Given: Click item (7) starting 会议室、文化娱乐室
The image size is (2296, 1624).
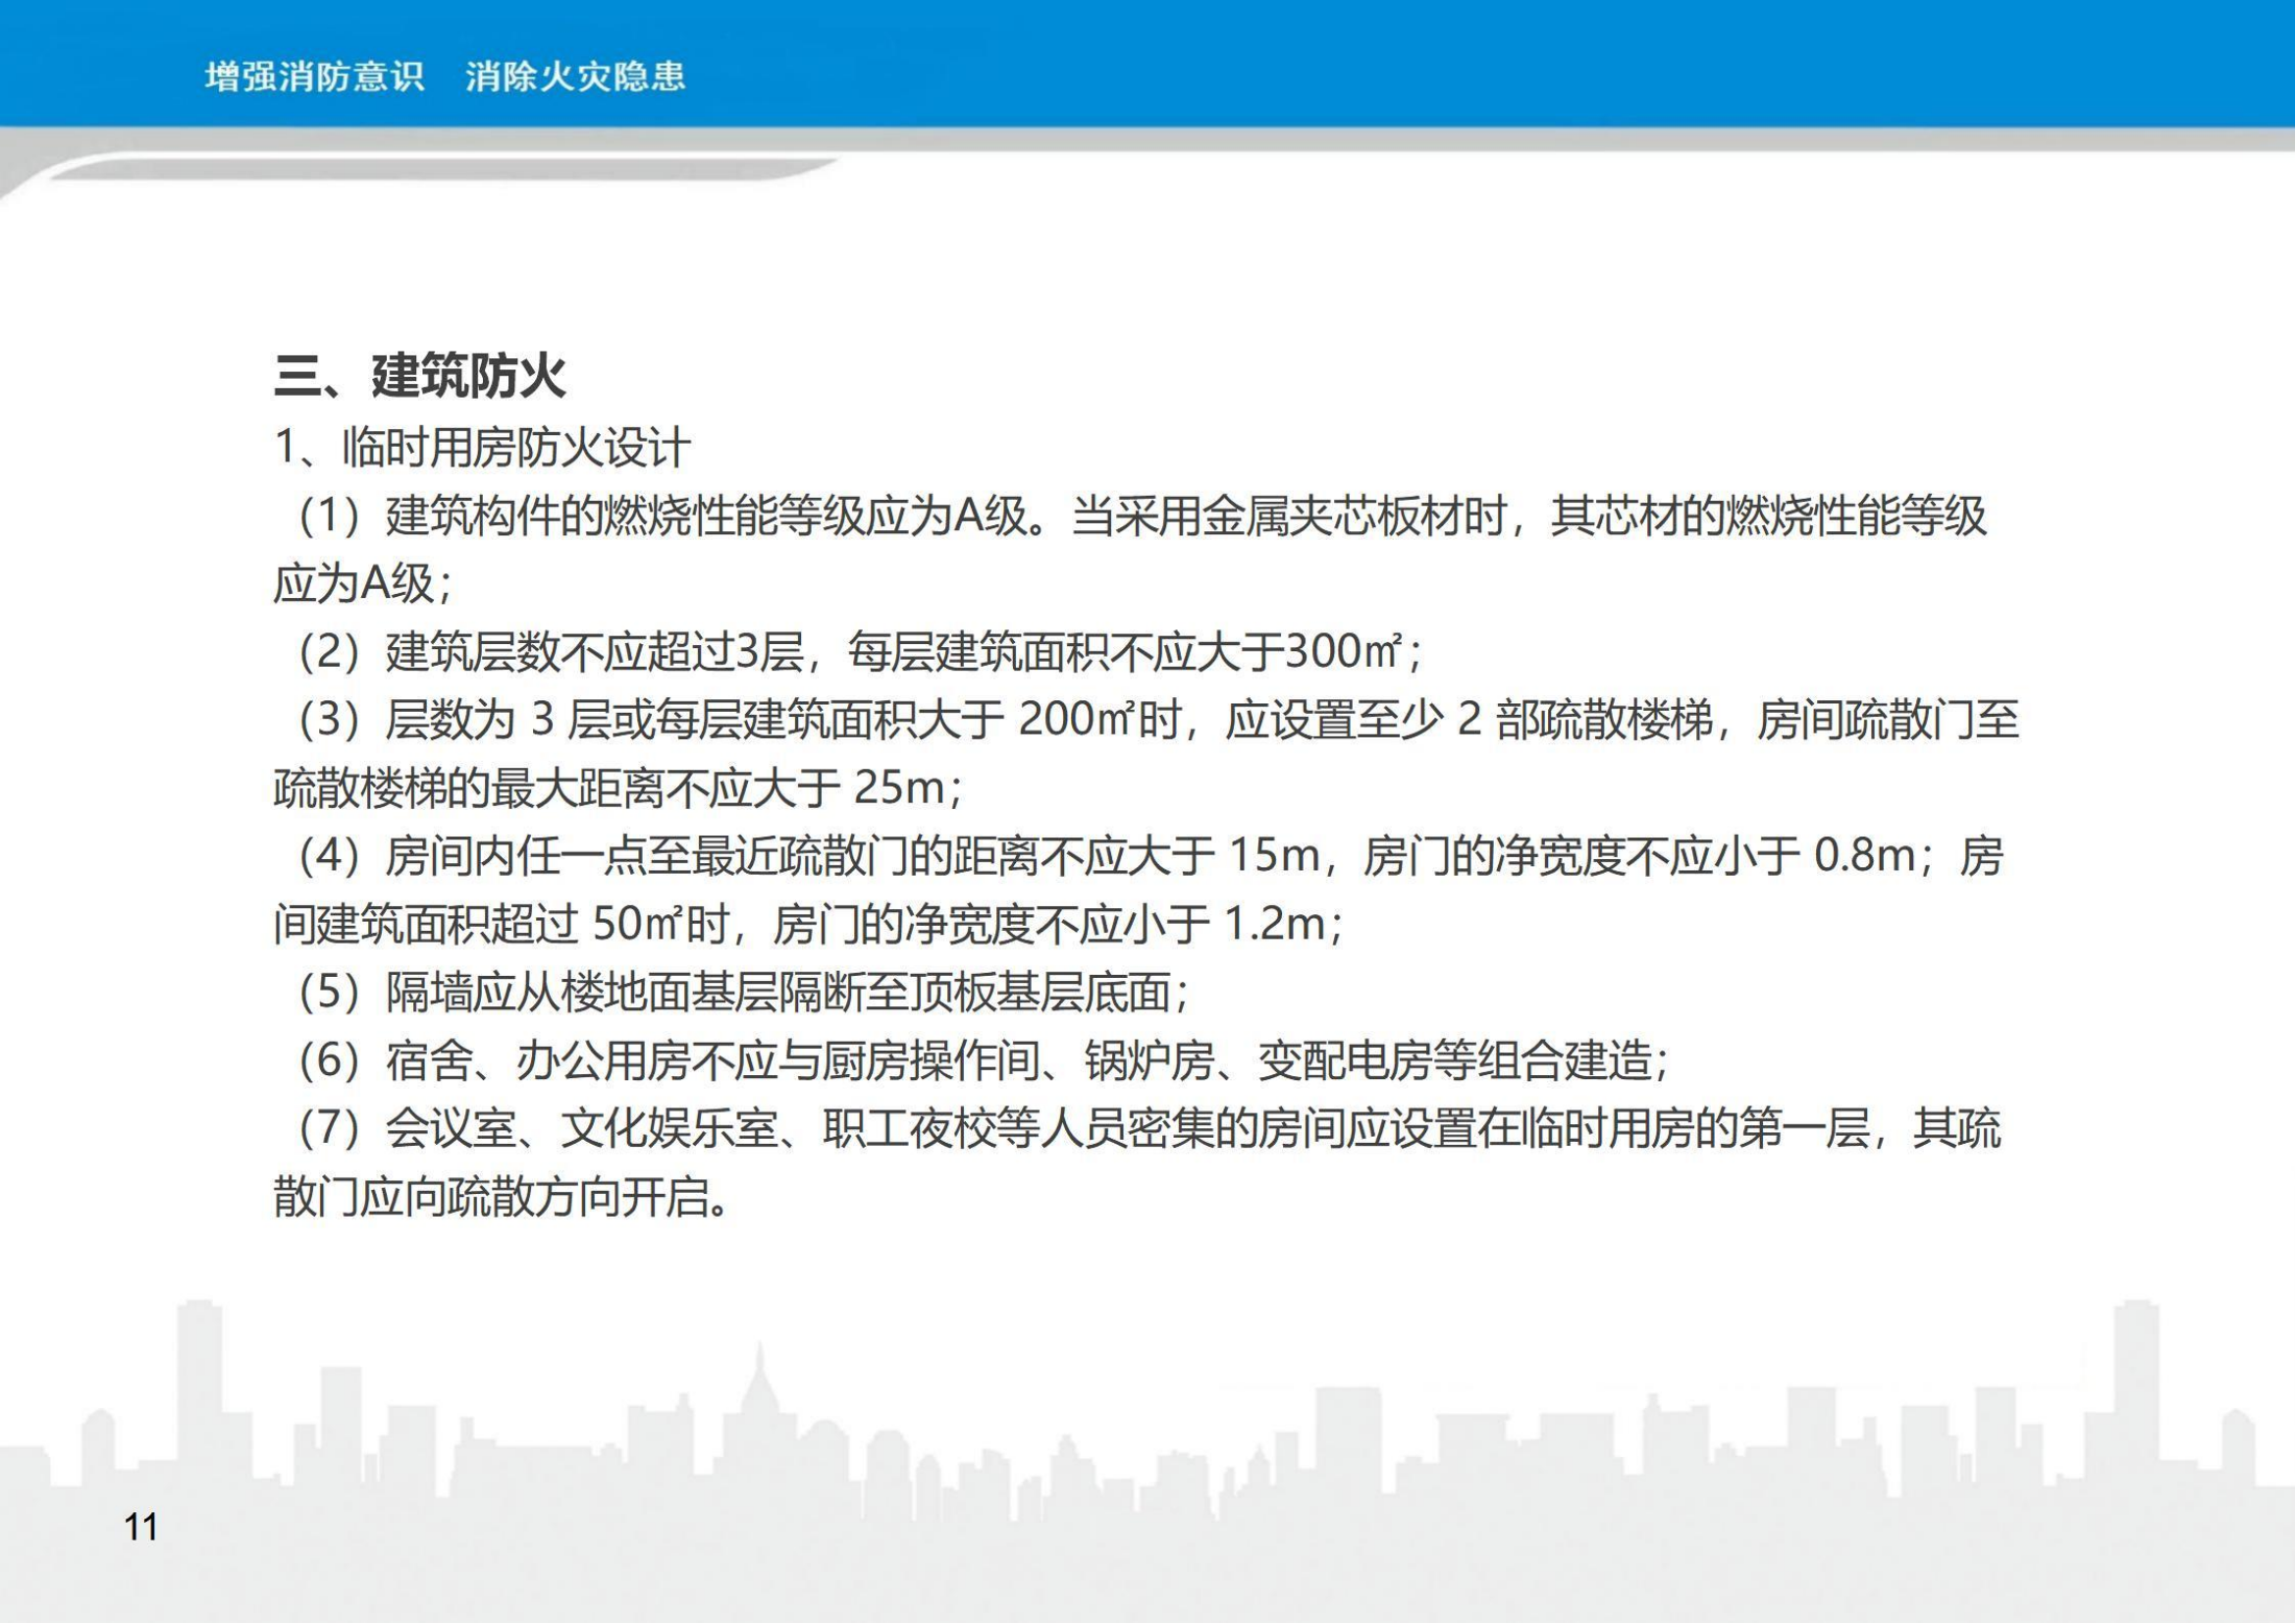Looking at the screenshot, I should point(1150,1129).
